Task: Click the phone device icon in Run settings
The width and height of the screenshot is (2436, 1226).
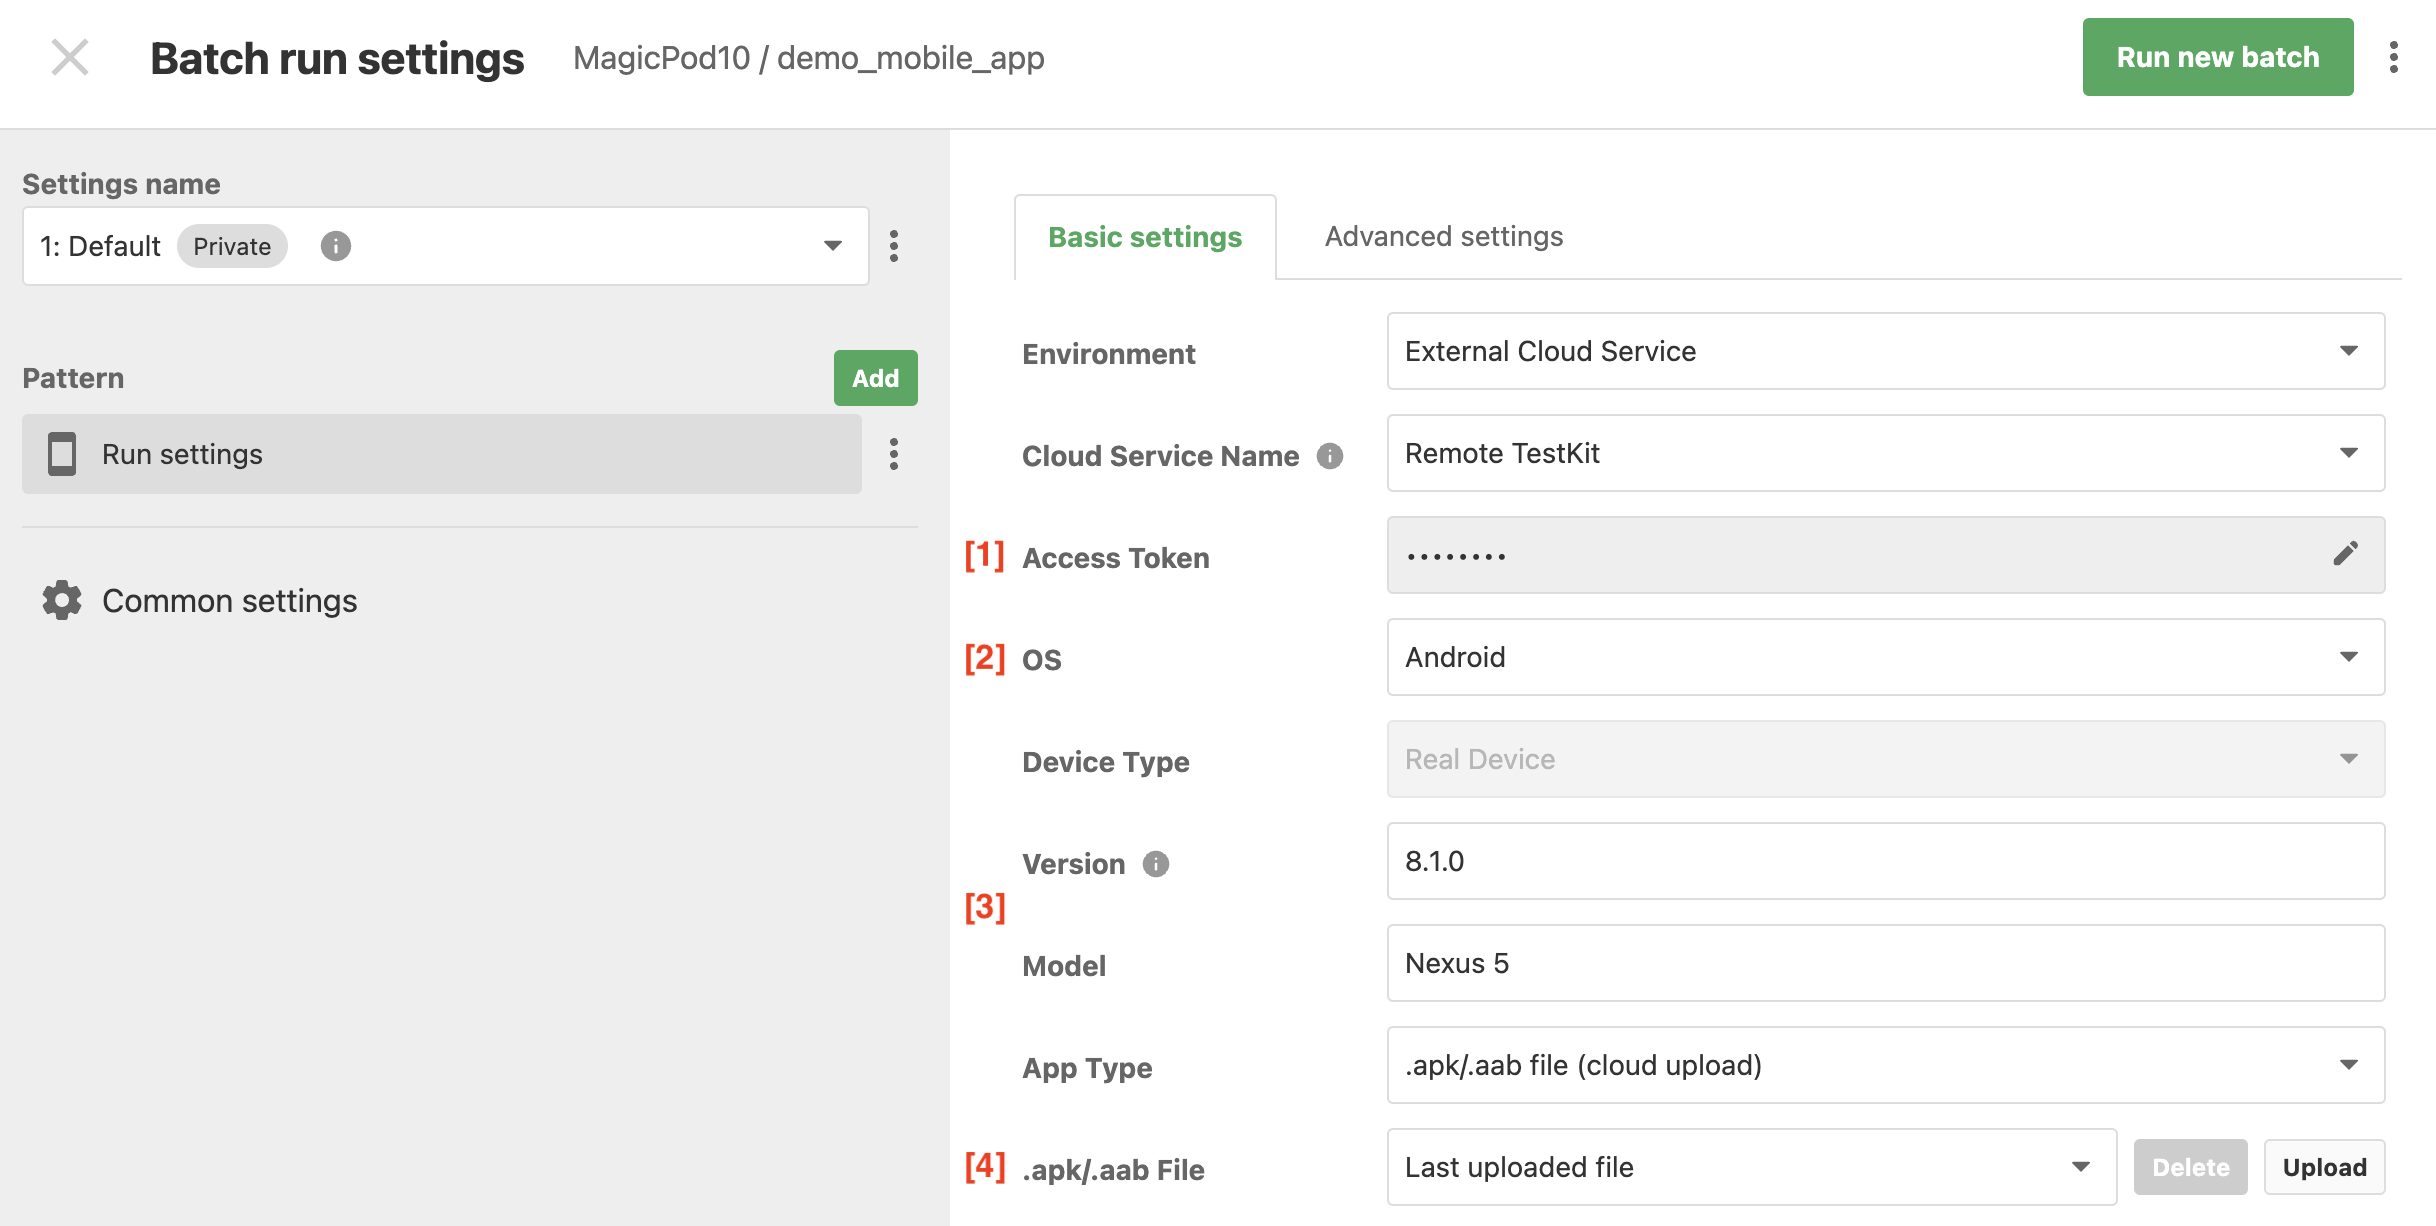Action: [x=62, y=454]
